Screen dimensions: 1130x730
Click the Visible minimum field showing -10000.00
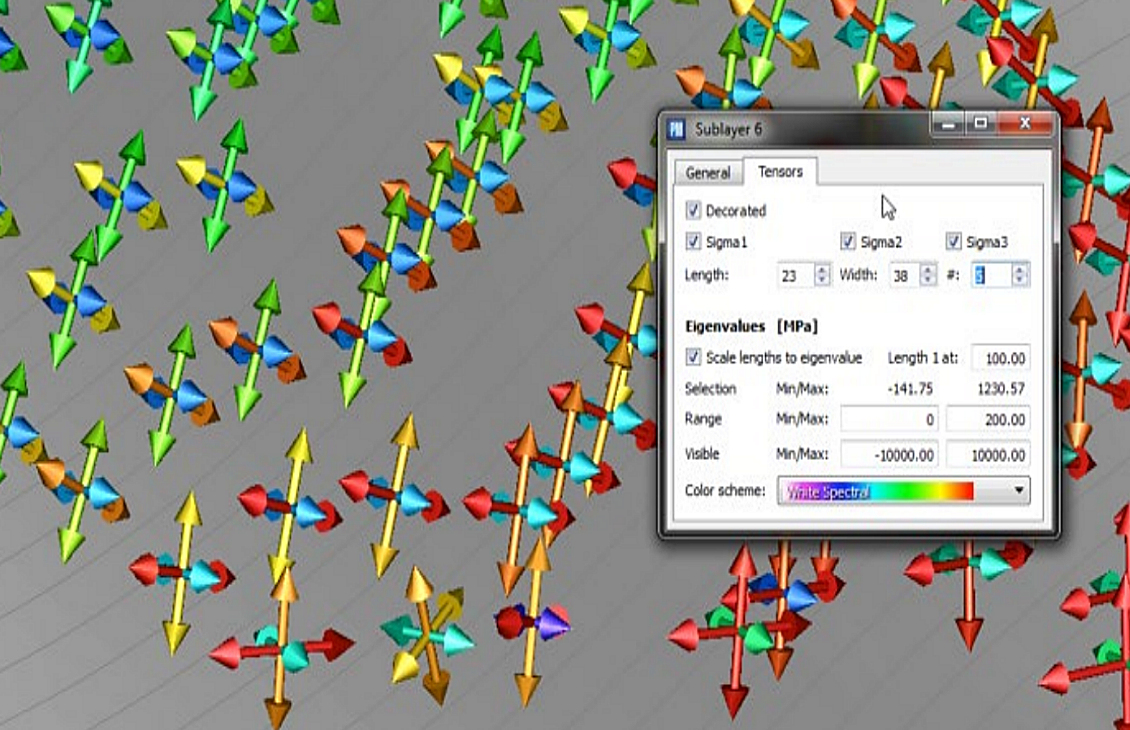[889, 455]
